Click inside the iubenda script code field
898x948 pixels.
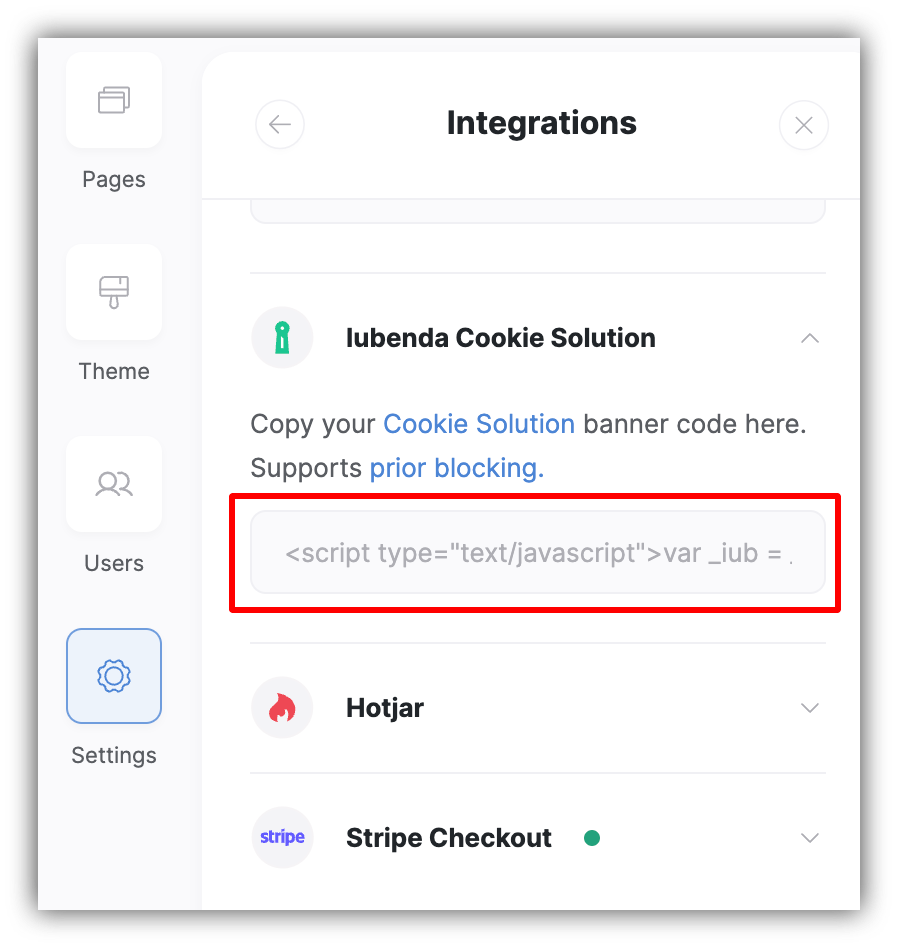pos(537,552)
